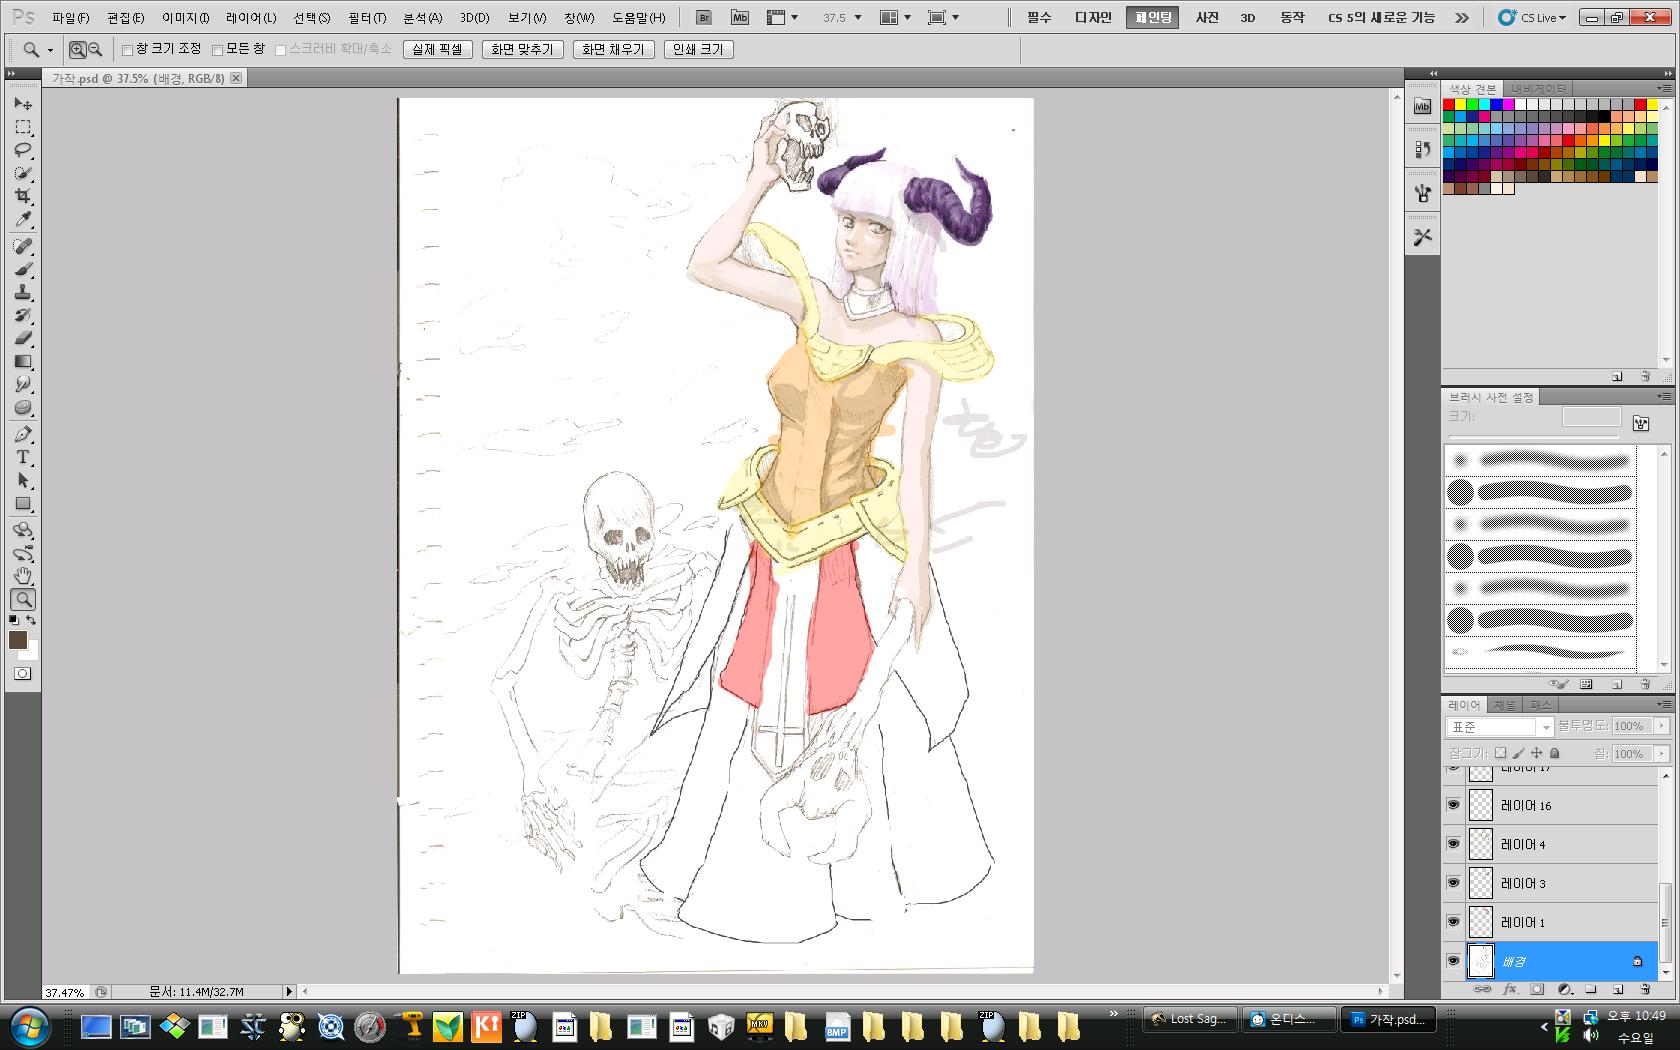The image size is (1680, 1050).
Task: Switch to the 채널 tab
Action: tap(1505, 705)
